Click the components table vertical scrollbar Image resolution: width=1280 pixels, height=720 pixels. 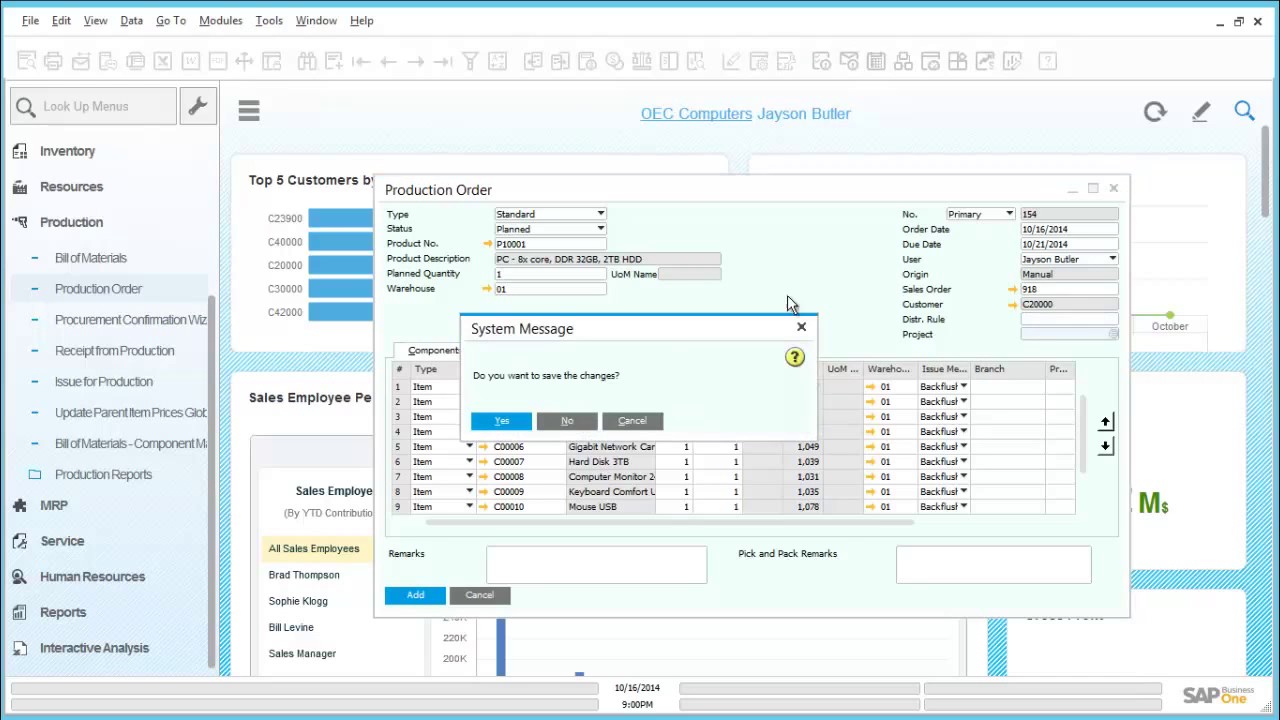(1084, 435)
